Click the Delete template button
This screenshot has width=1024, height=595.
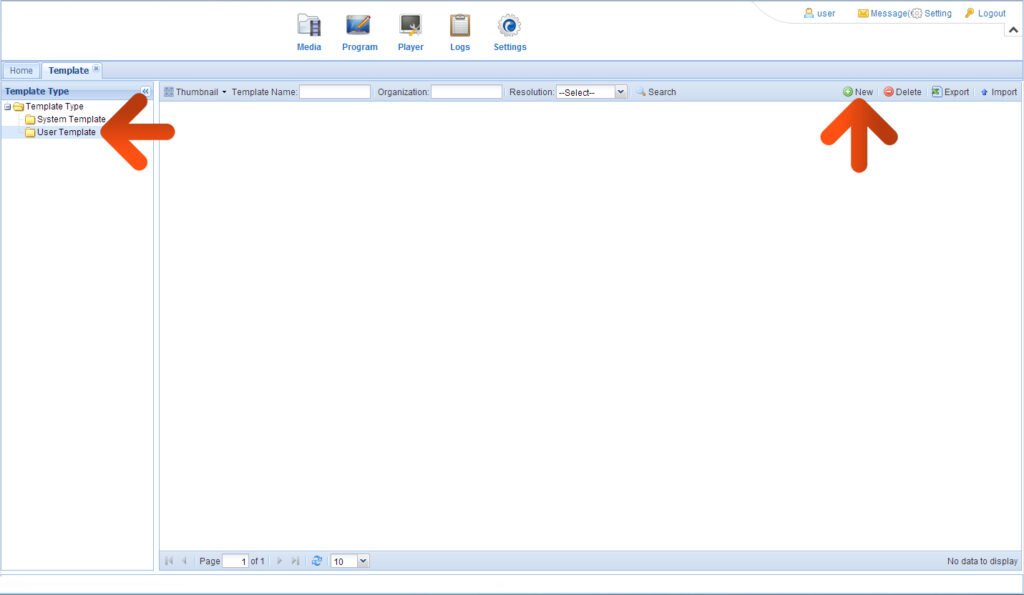(x=902, y=92)
